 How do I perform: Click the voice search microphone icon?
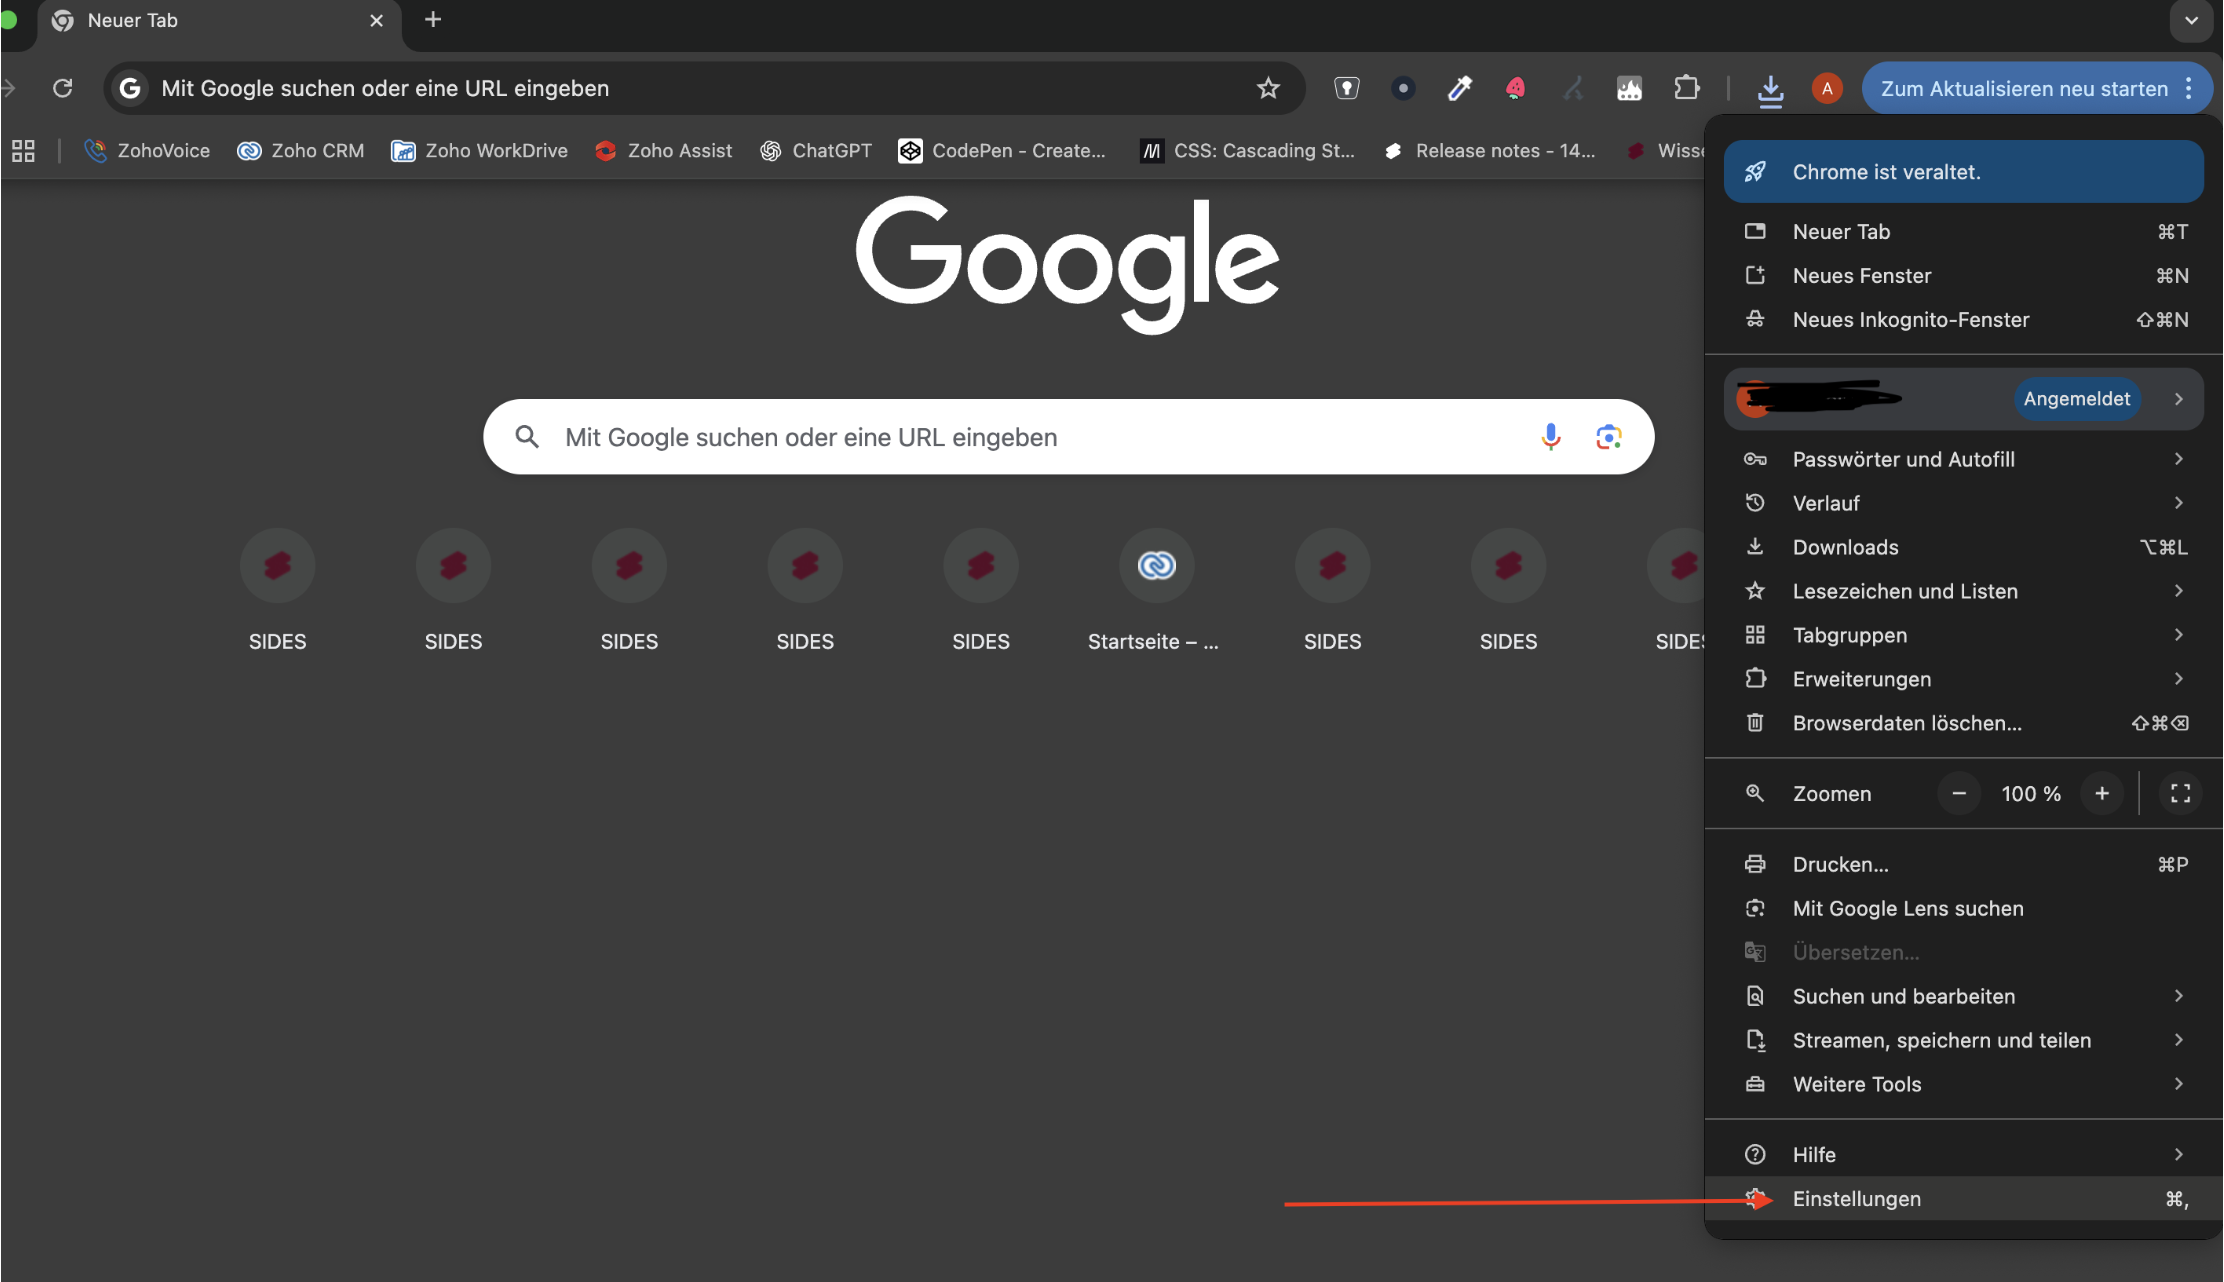[x=1550, y=437]
